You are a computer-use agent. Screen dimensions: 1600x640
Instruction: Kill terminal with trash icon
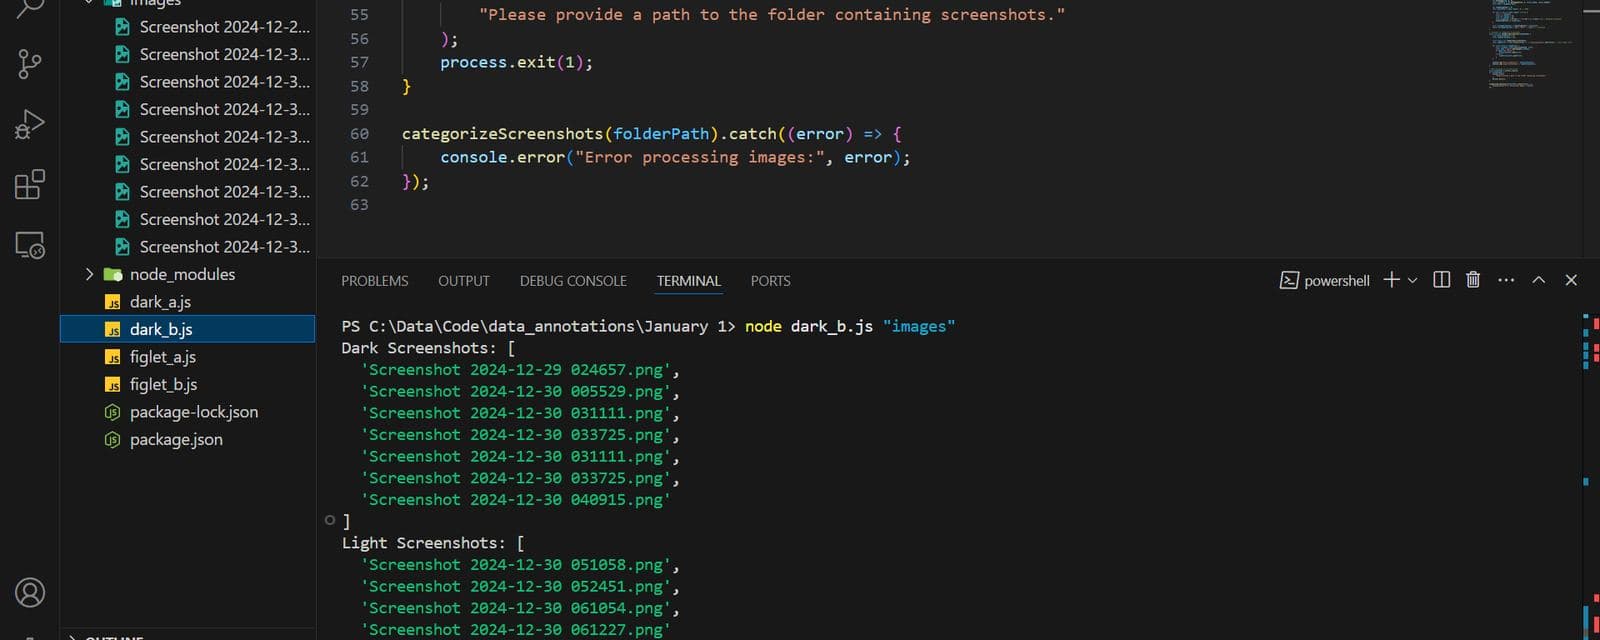[1473, 280]
